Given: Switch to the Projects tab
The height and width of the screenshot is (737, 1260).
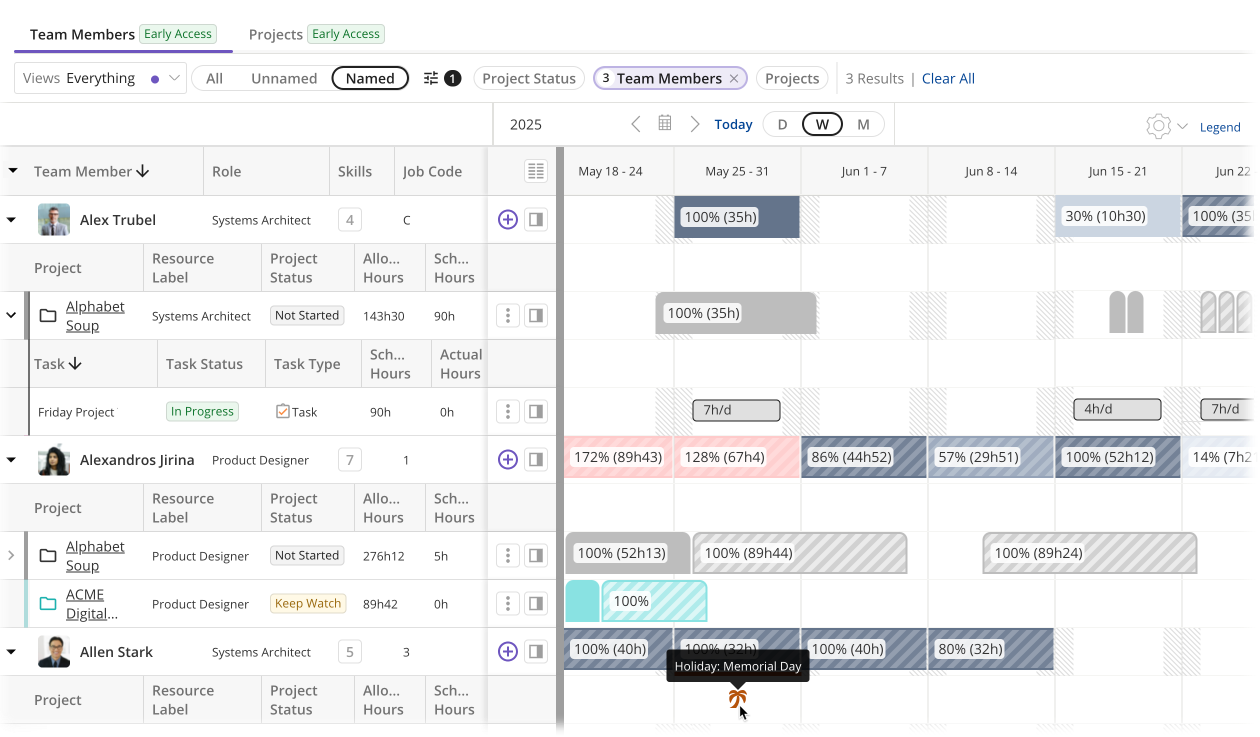Looking at the screenshot, I should pos(276,34).
